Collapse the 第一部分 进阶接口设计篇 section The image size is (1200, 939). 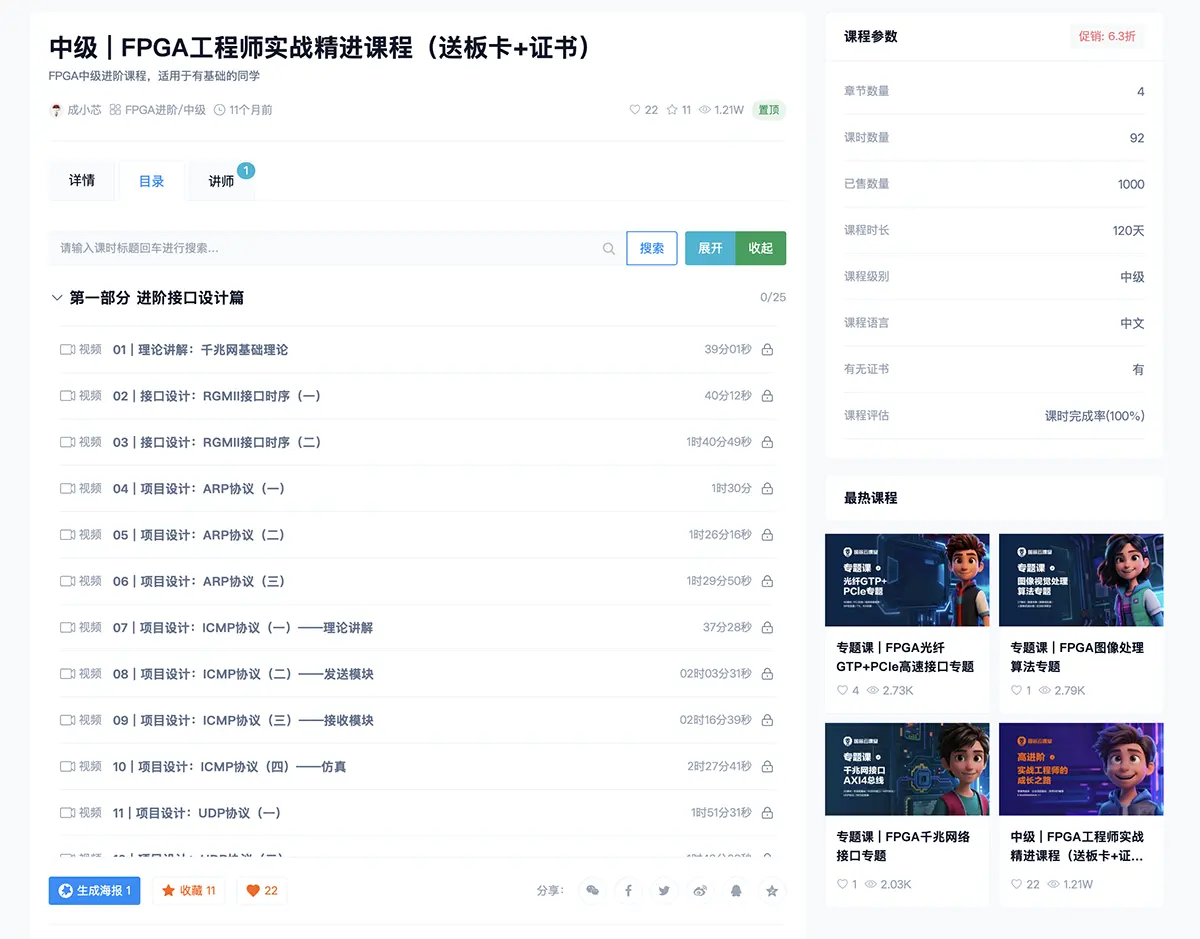pos(57,298)
